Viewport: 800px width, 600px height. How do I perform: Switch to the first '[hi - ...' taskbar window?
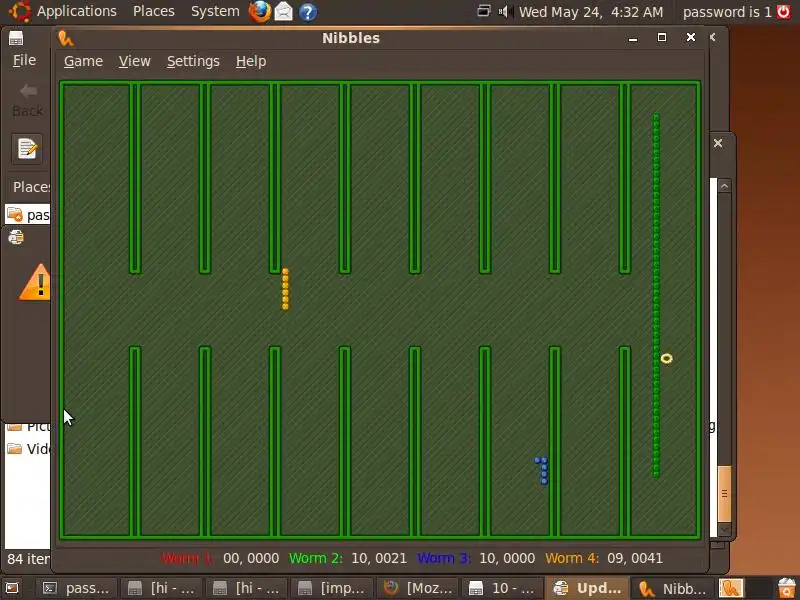click(162, 588)
